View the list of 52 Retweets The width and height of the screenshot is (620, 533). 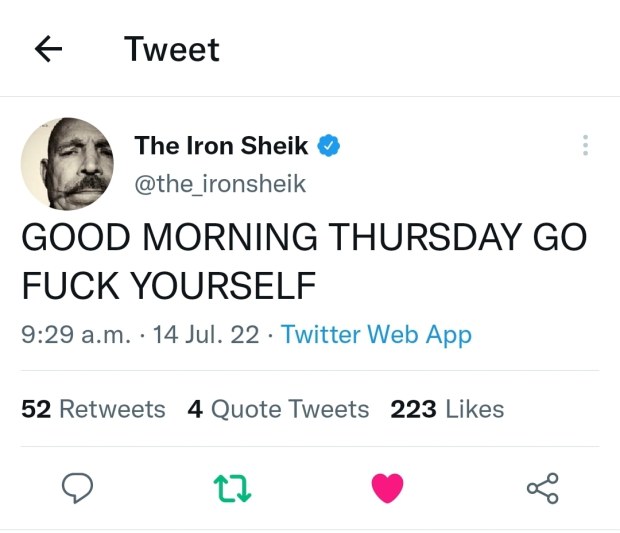(x=94, y=409)
